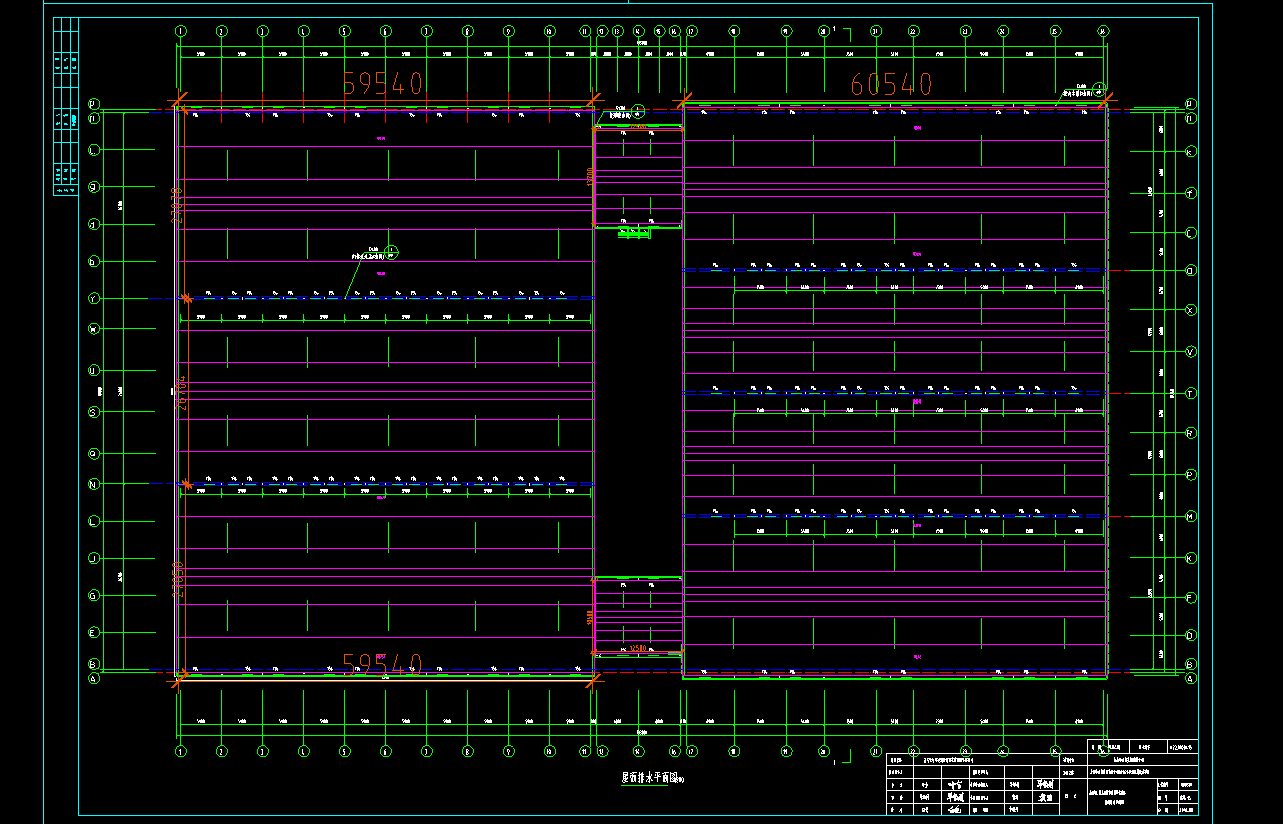The image size is (1283, 824).
Task: Click axis bubble 1 in the top row
Action: [181, 31]
